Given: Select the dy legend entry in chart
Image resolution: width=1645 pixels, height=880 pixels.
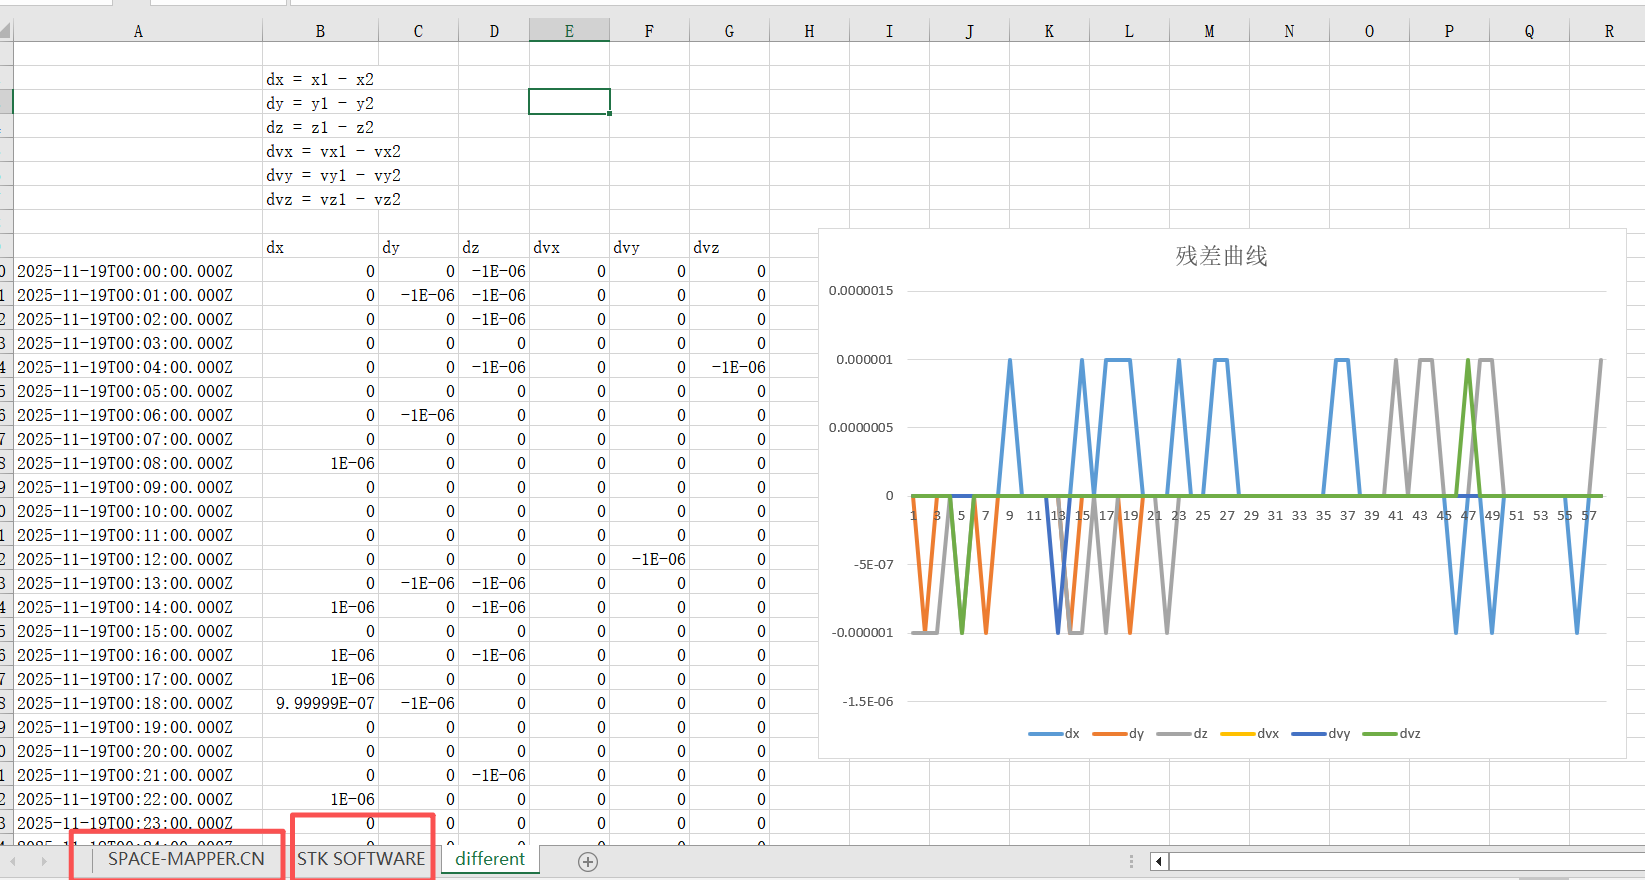Looking at the screenshot, I should pos(1118,733).
